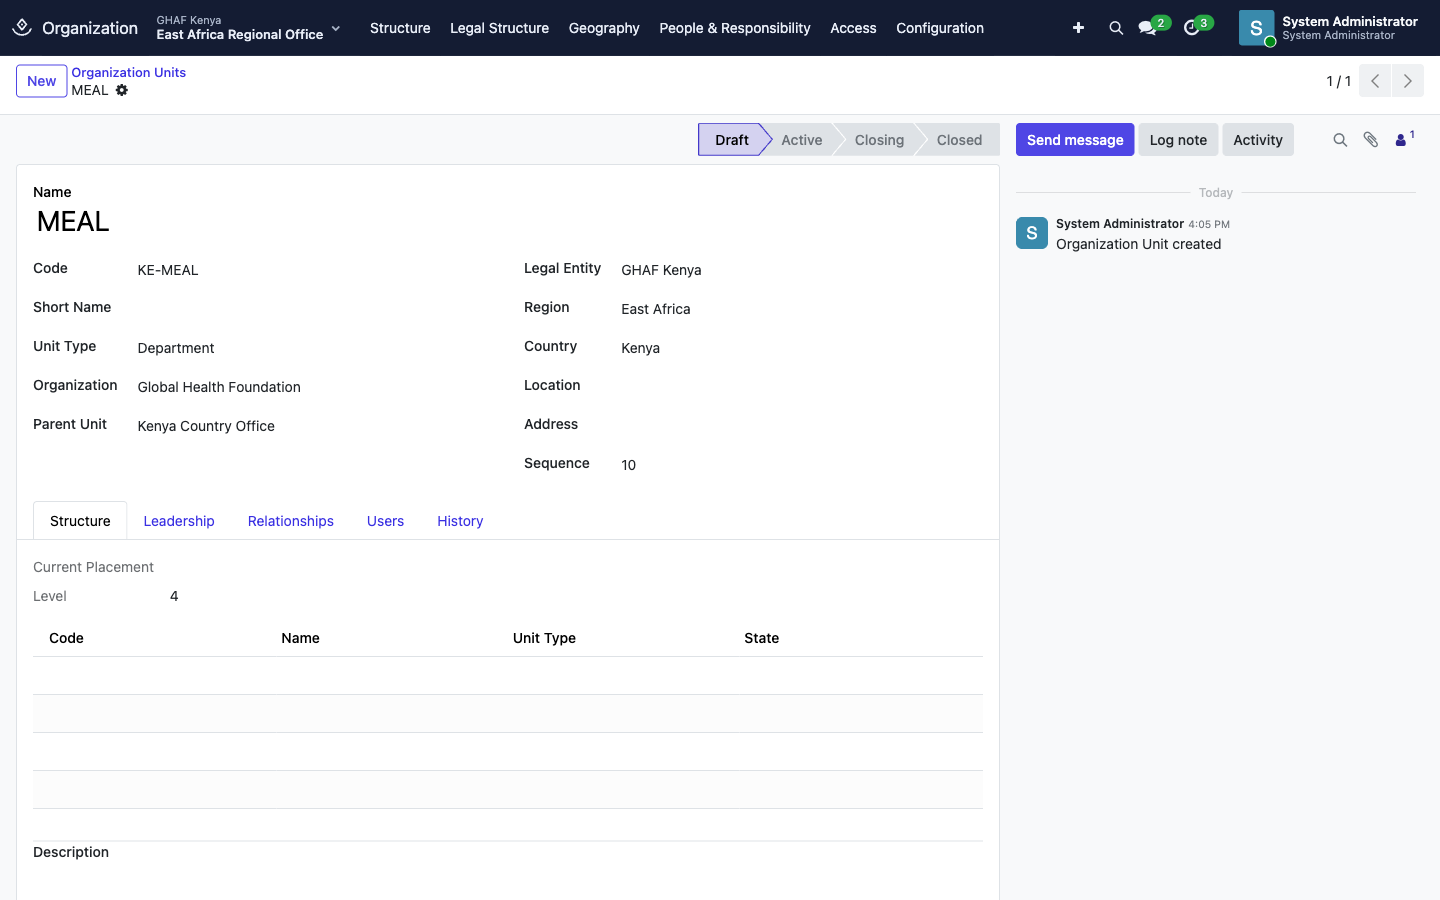Open the attachments paperclip icon
Image resolution: width=1440 pixels, height=900 pixels.
(x=1371, y=140)
